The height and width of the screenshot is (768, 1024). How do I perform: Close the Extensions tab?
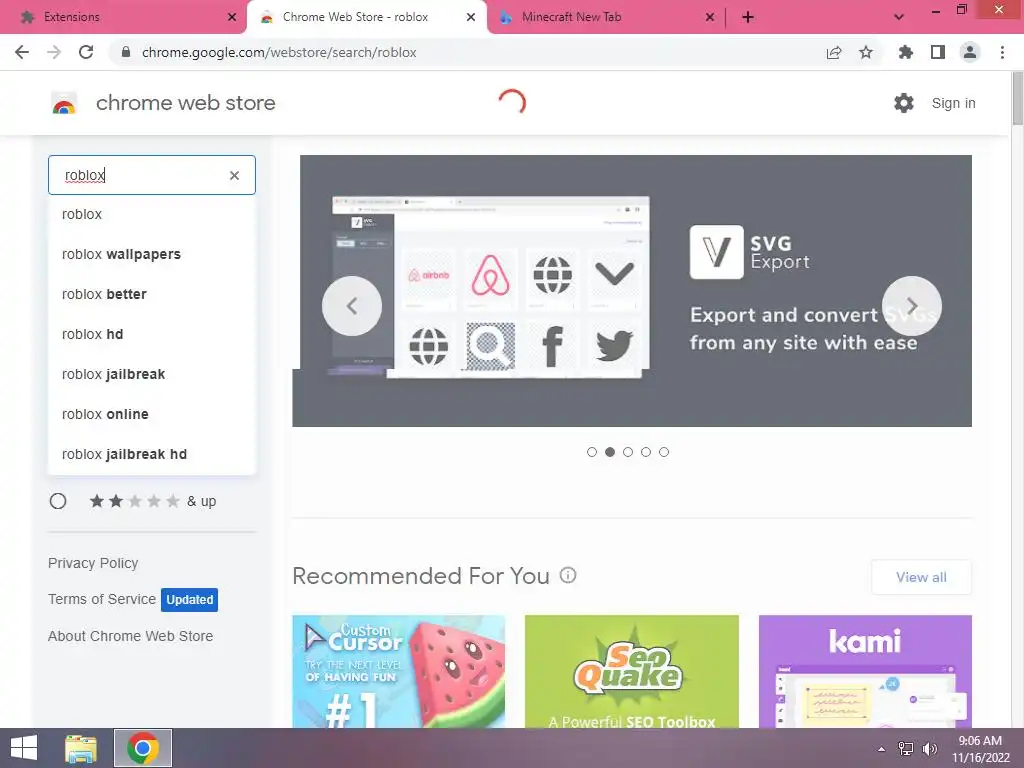click(232, 17)
